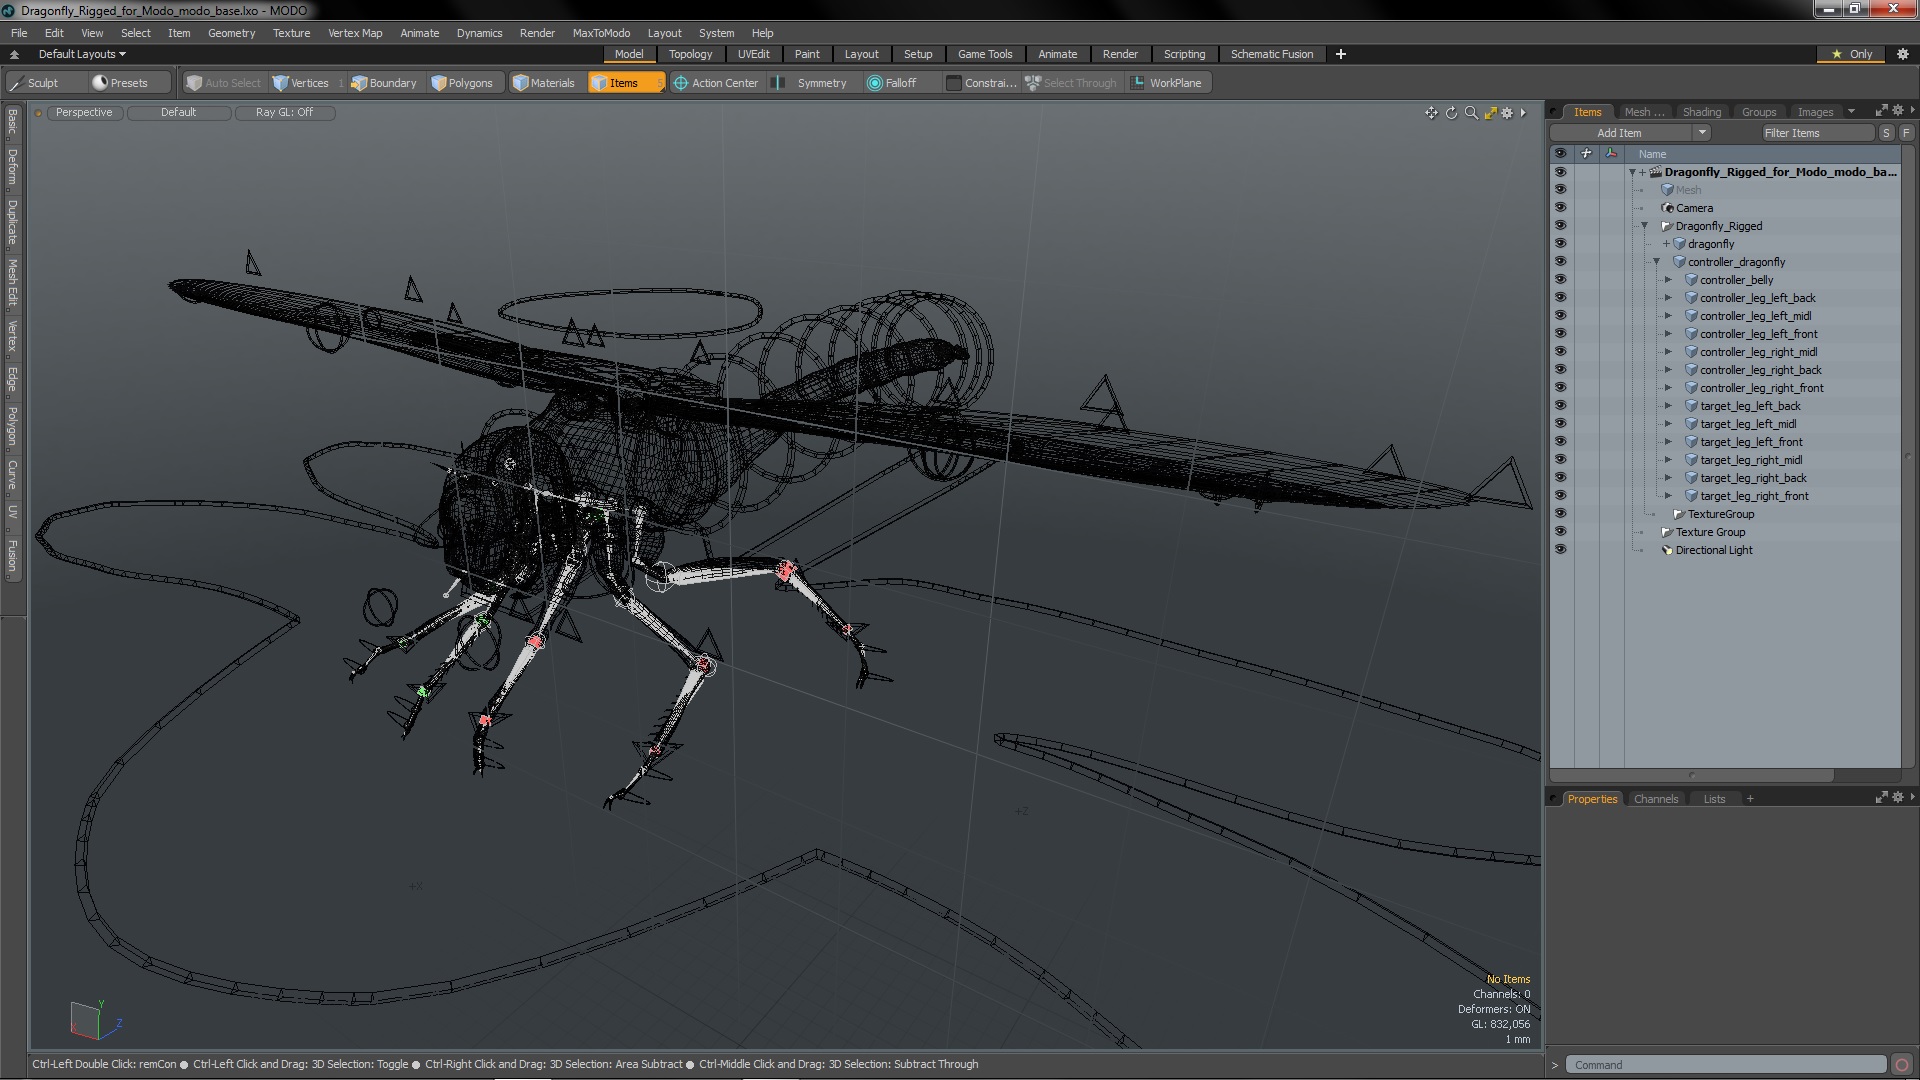
Task: Click the Perspective view button
Action: (x=84, y=113)
